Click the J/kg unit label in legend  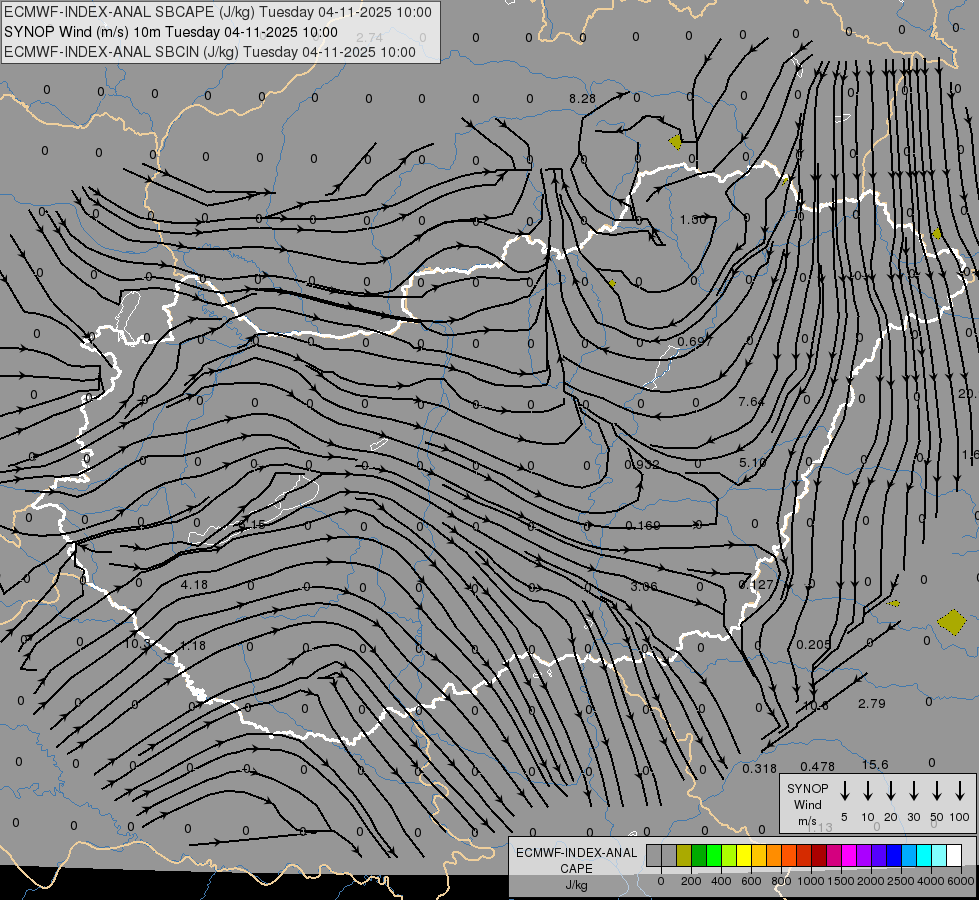coord(576,885)
